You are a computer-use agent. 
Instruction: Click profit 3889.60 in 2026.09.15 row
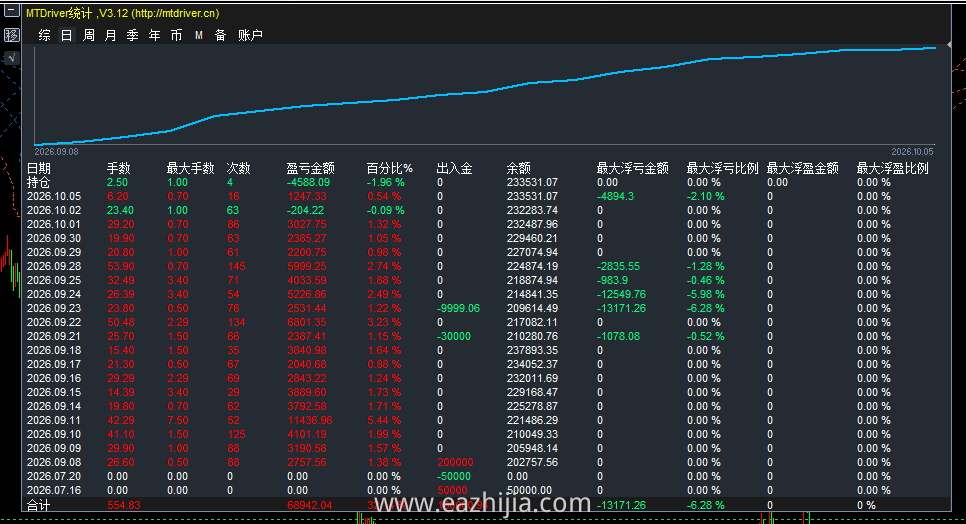[x=307, y=392]
